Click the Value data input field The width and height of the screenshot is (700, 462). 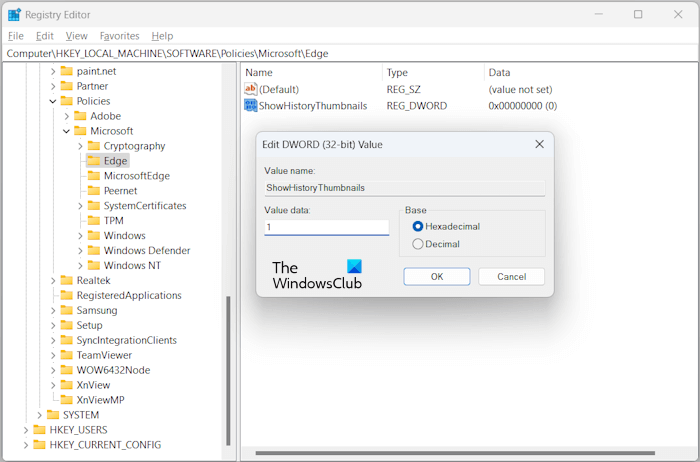click(326, 227)
